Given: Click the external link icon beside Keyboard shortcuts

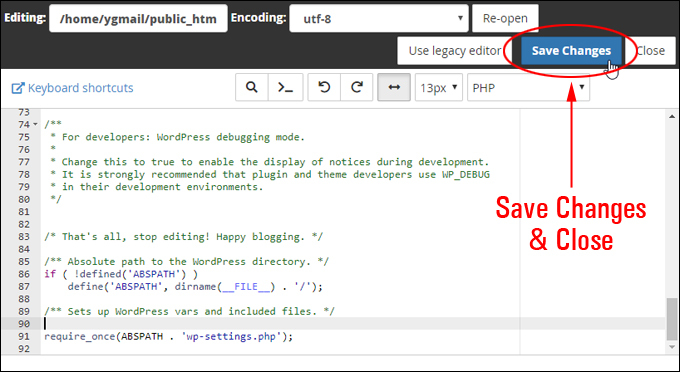Looking at the screenshot, I should click(18, 88).
